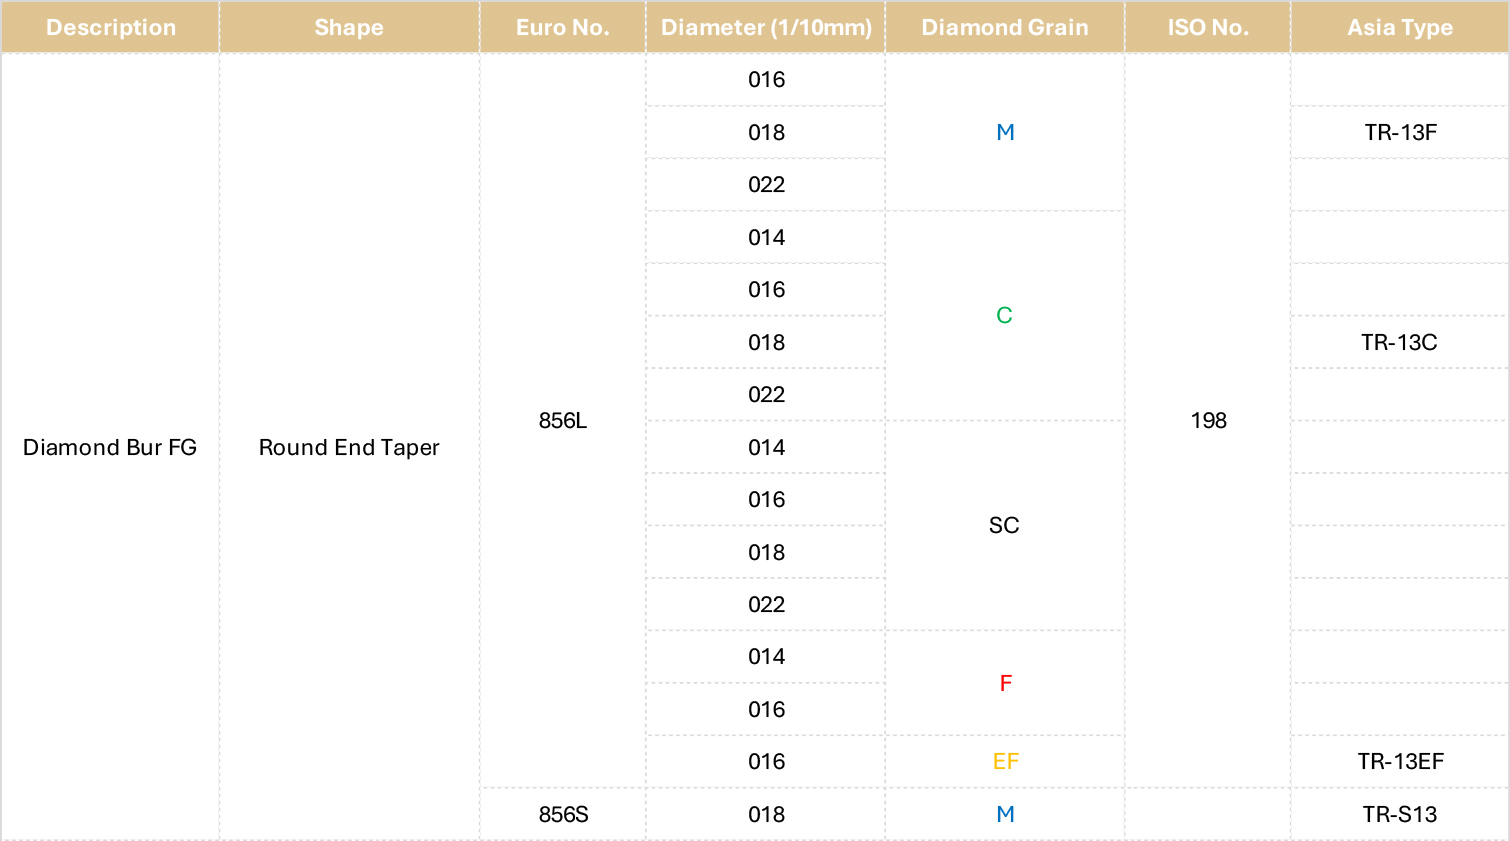Viewport: 1510px width, 841px height.
Task: Select the Diamond Bur FG cell
Action: pos(110,447)
